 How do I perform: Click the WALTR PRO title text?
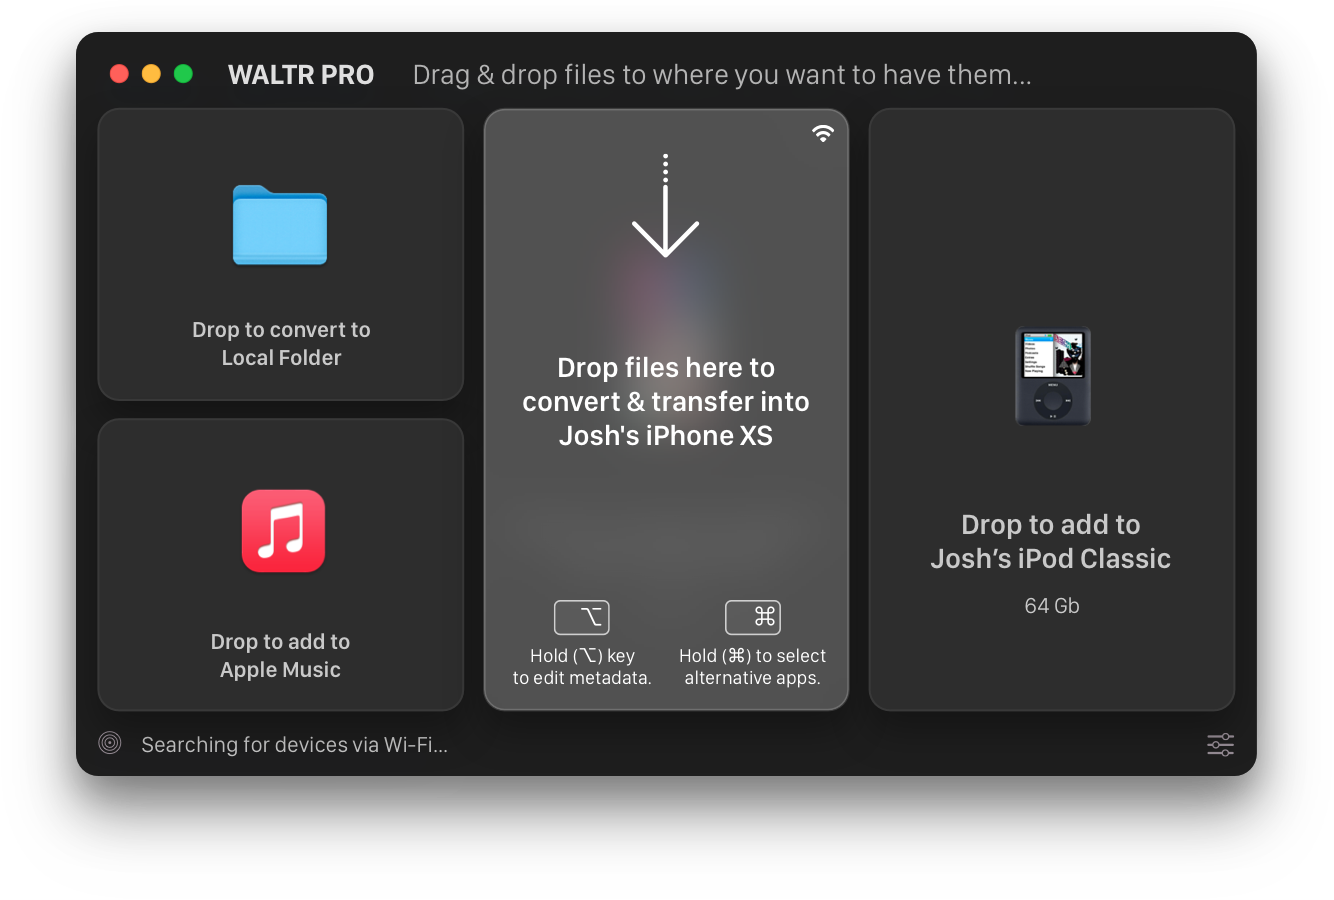point(301,75)
